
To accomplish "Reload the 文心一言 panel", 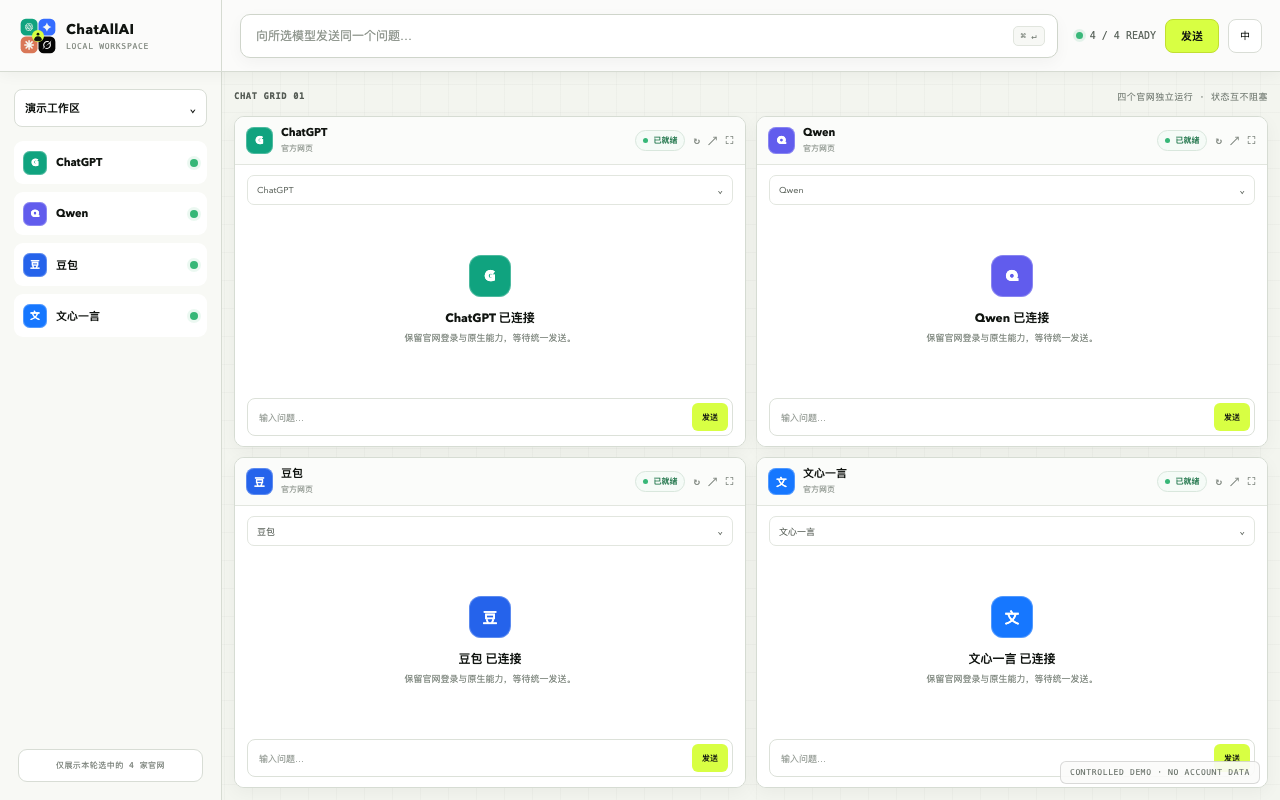I will (1219, 482).
